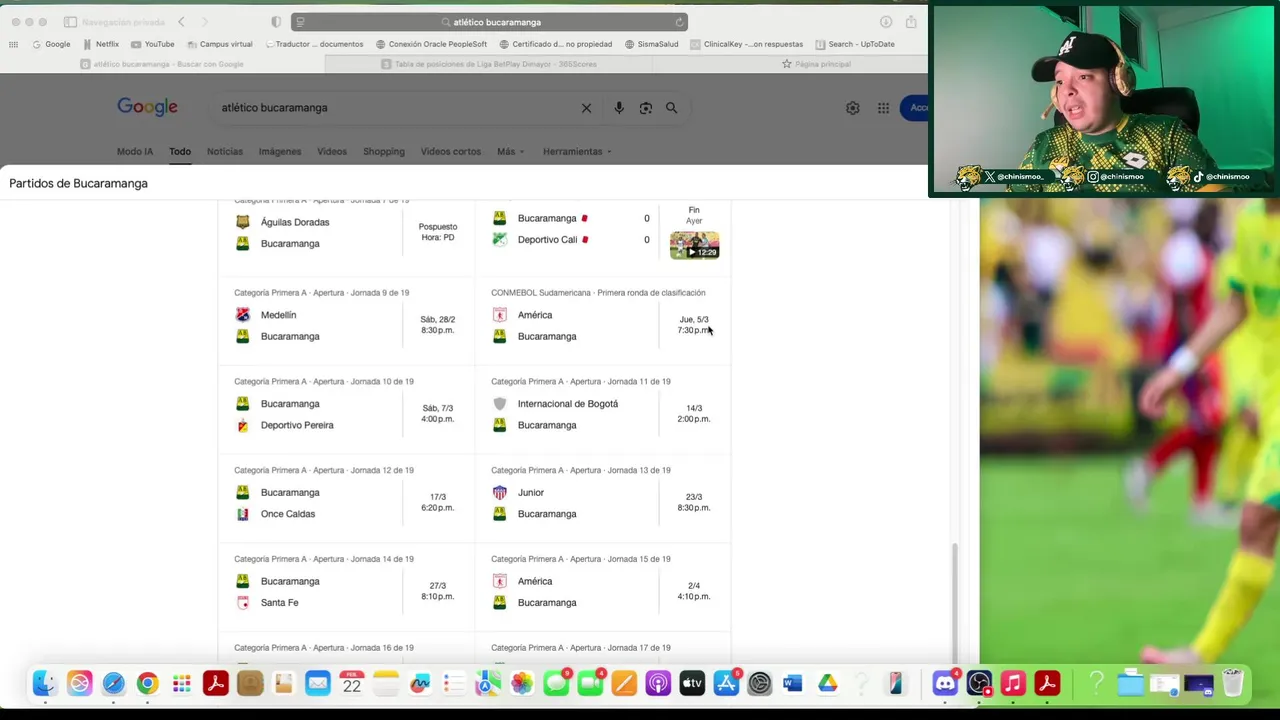
Task: Open the Search - UpToDate bookmark
Action: [x=855, y=44]
